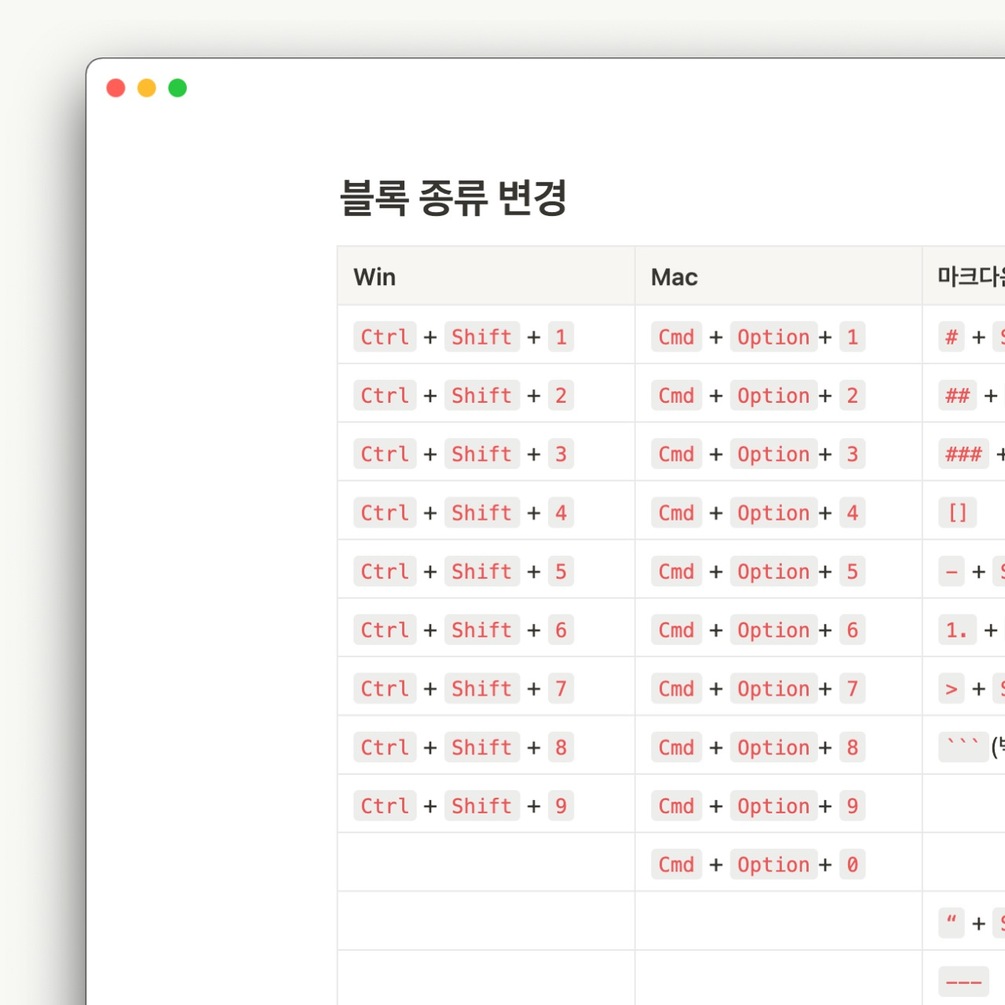Click the '7' key in the Win column
The height and width of the screenshot is (1005, 1005).
561,688
